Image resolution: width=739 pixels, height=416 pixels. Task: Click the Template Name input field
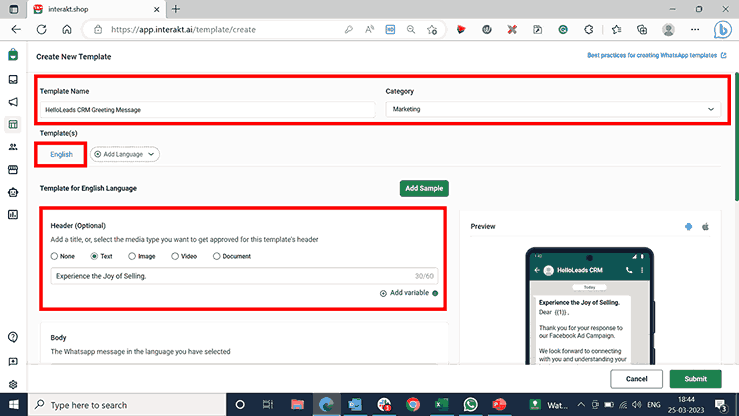click(x=207, y=110)
